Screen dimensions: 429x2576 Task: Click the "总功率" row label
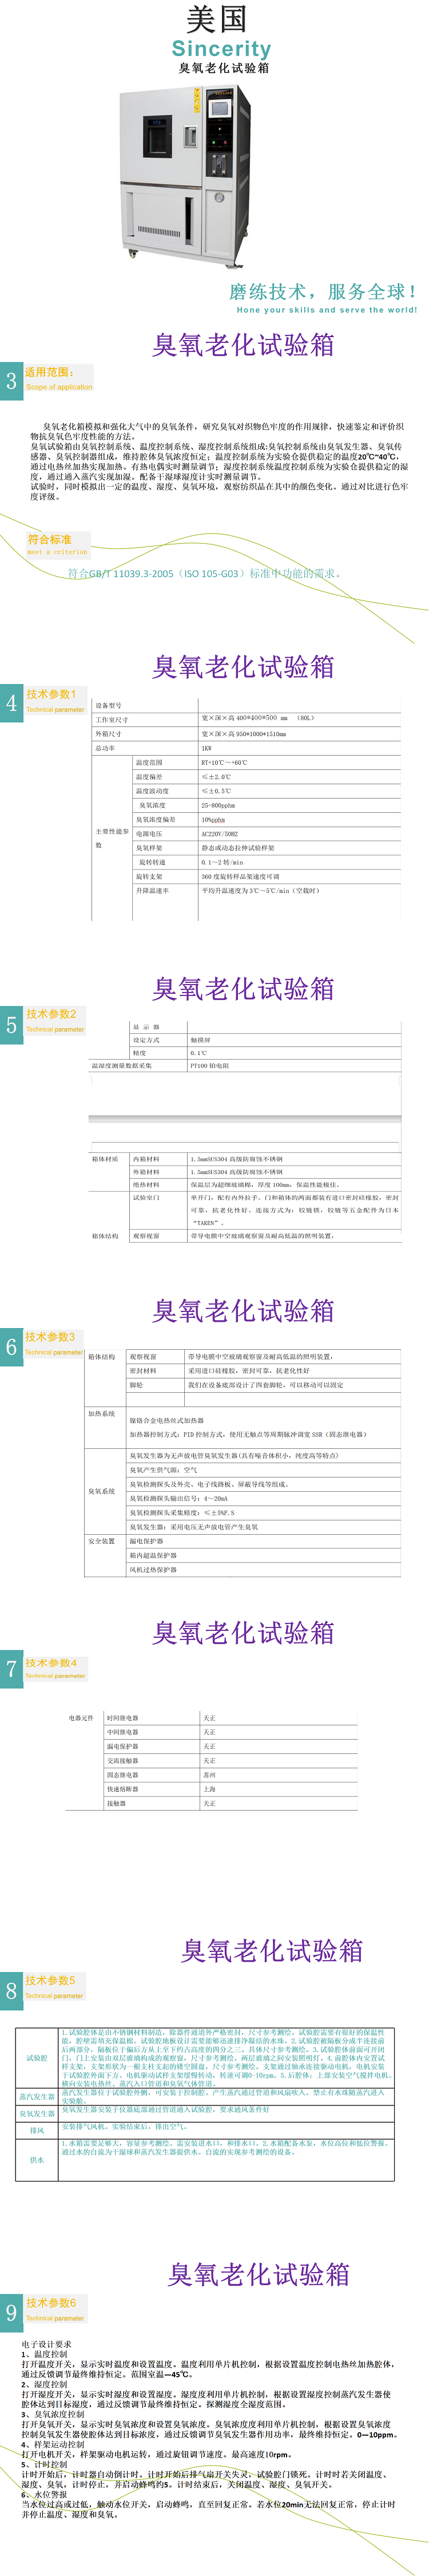click(x=105, y=748)
